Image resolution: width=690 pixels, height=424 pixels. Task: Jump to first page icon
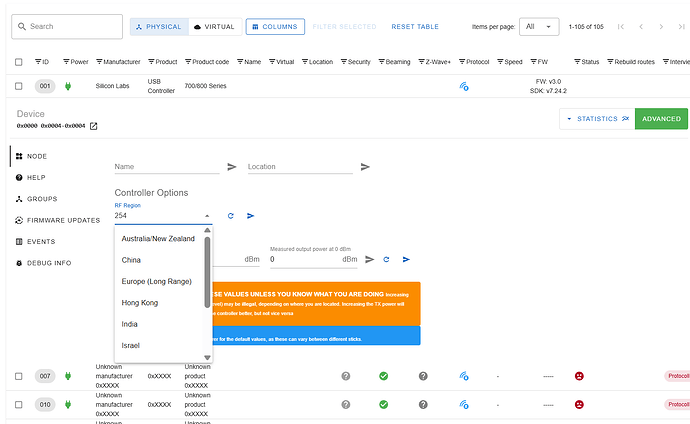point(621,27)
